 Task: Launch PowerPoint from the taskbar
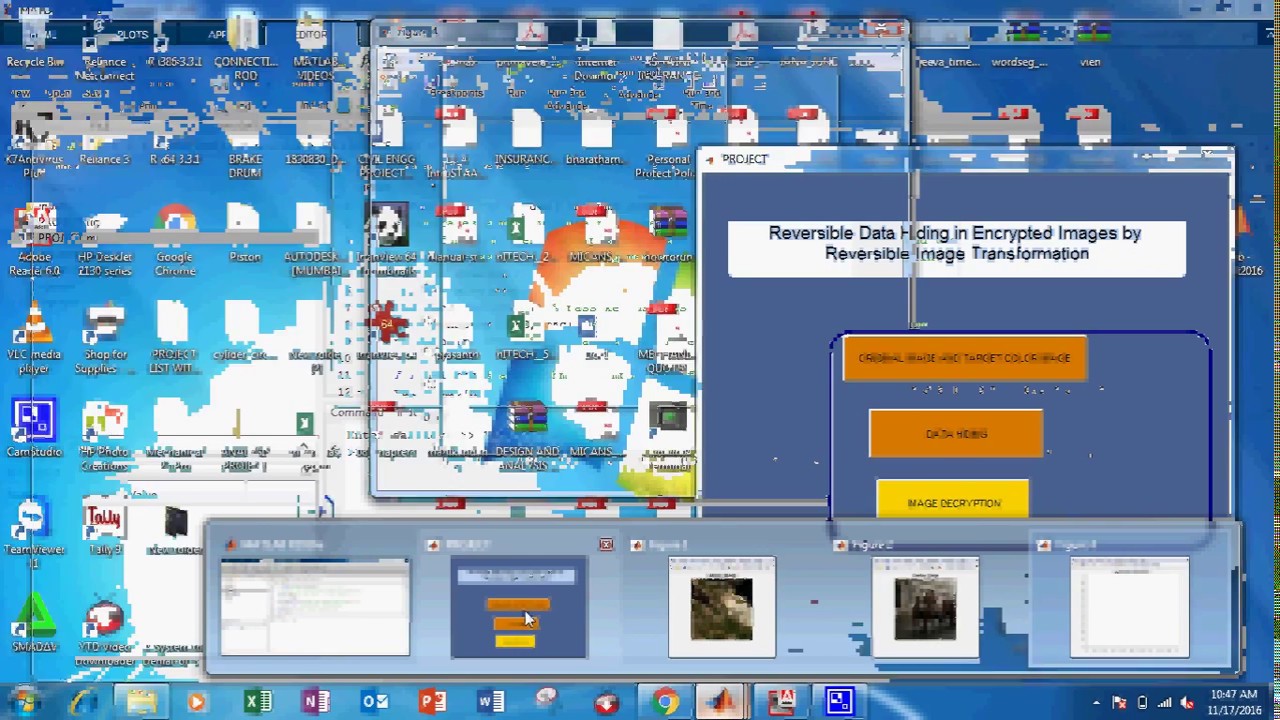[x=433, y=702]
